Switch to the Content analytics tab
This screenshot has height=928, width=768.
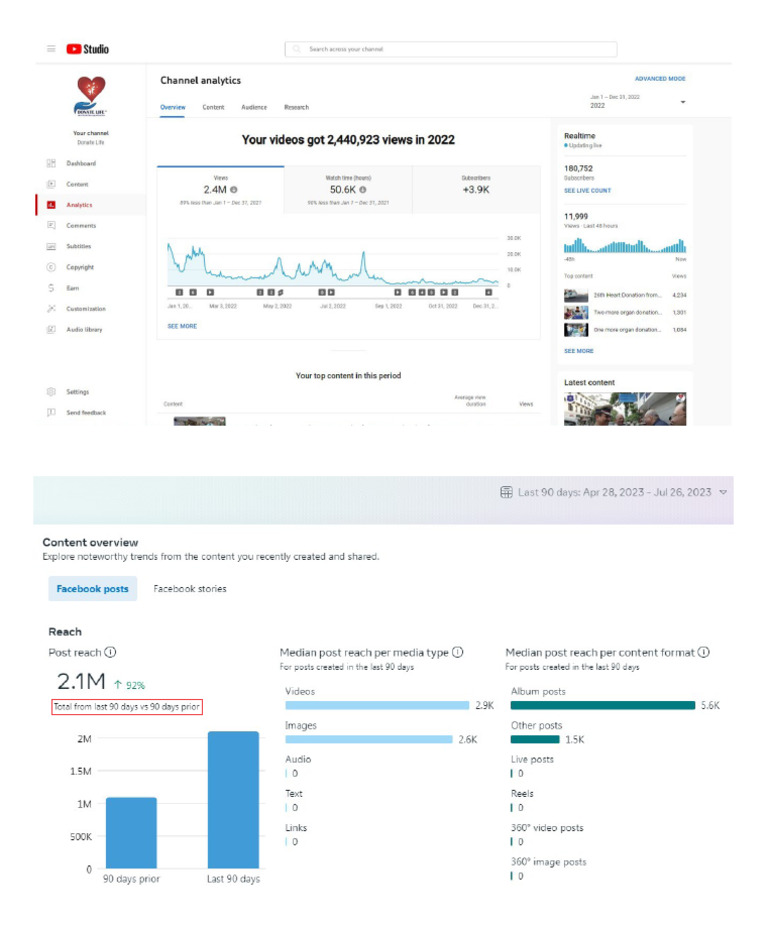coord(214,108)
